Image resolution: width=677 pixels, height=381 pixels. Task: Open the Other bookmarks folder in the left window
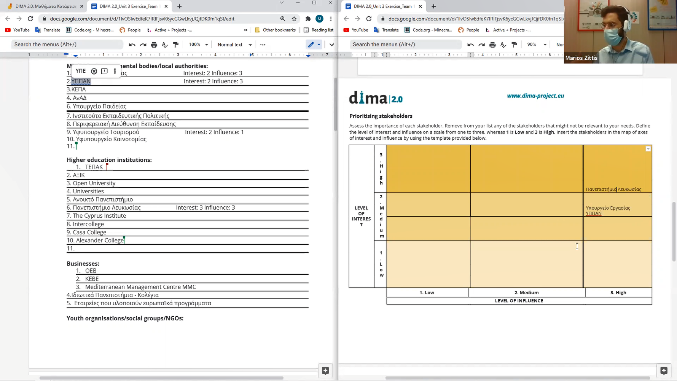tap(275, 30)
